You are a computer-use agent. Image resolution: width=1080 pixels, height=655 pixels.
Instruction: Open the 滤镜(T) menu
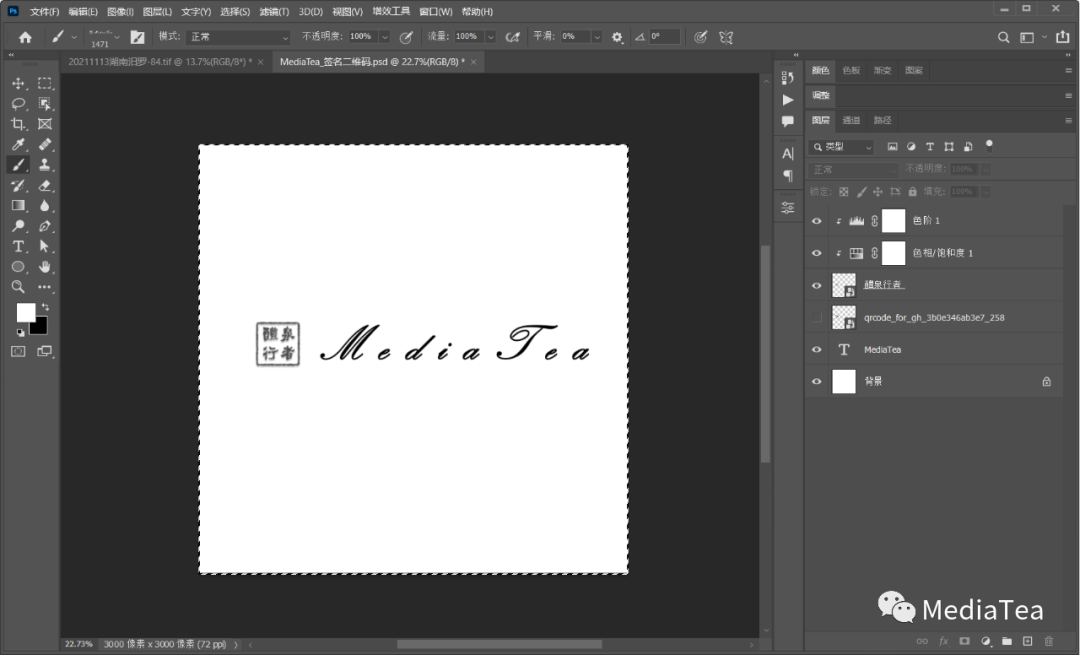pos(274,12)
